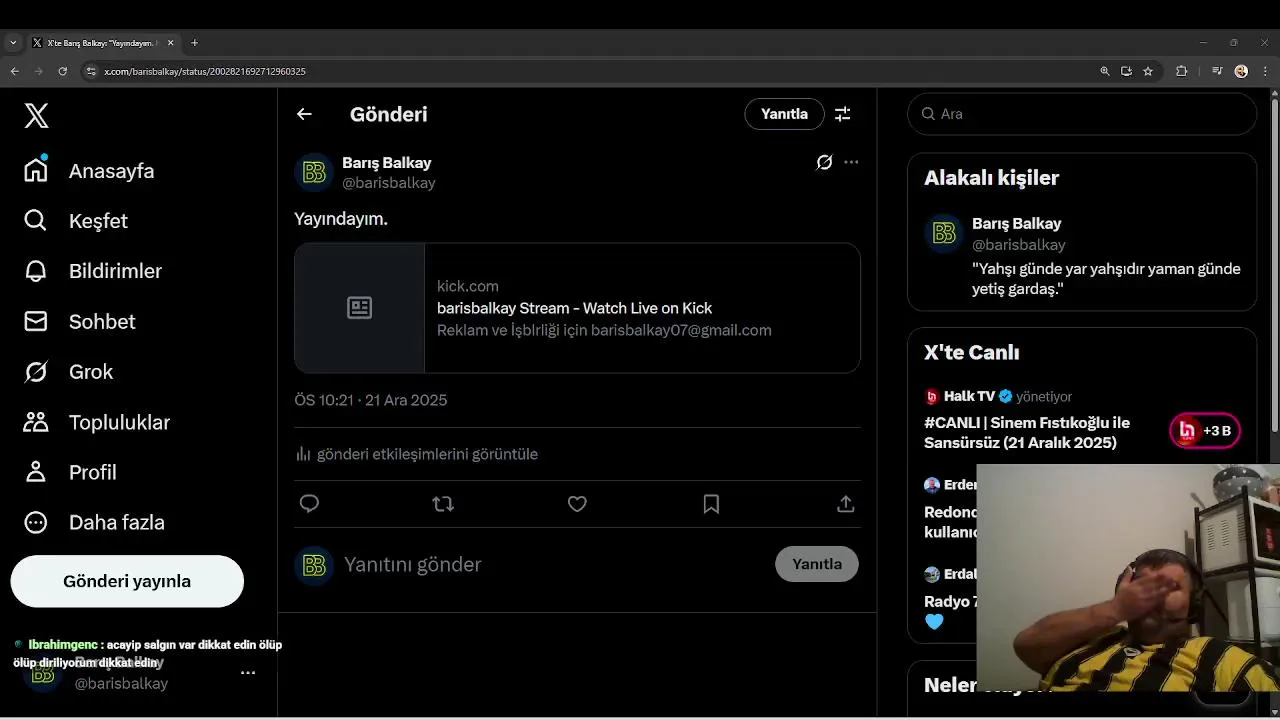Open tab search dropdown arrow
The image size is (1280, 720).
point(12,43)
